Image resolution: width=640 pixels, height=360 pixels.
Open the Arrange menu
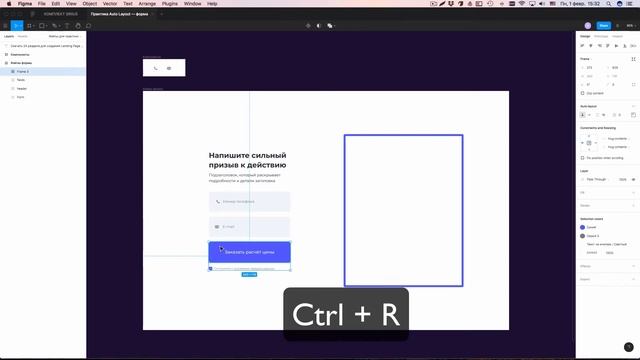147,4
